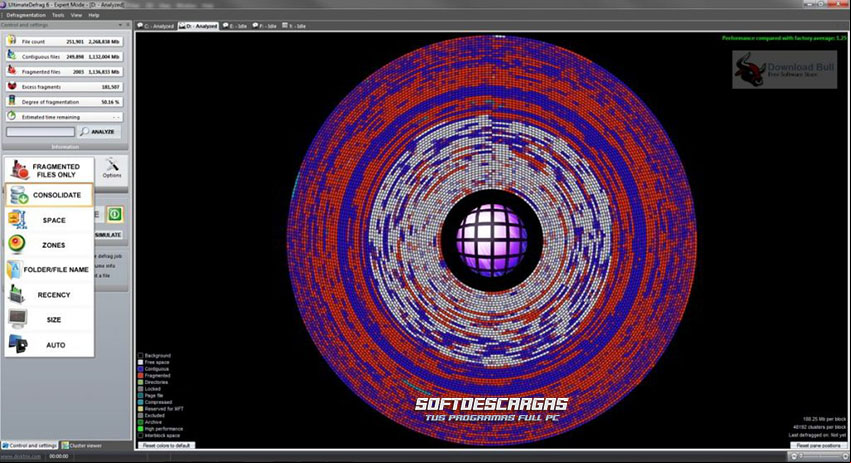Image resolution: width=851 pixels, height=463 pixels.
Task: Click the Estimated time remaining clock icon
Action: click(x=11, y=116)
